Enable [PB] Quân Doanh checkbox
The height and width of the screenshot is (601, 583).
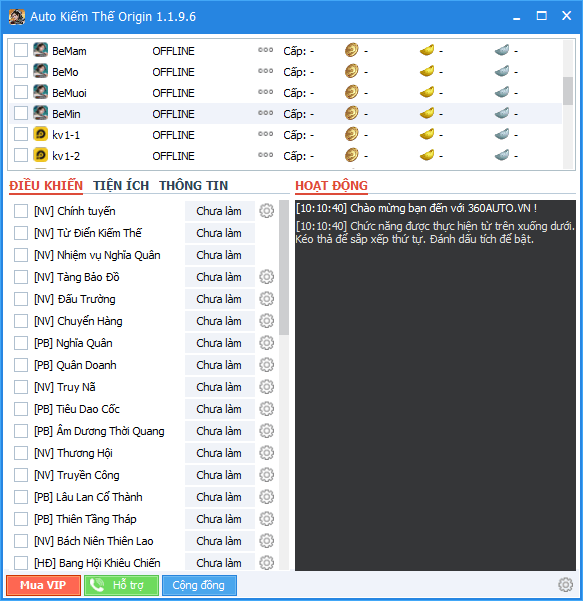click(x=21, y=365)
